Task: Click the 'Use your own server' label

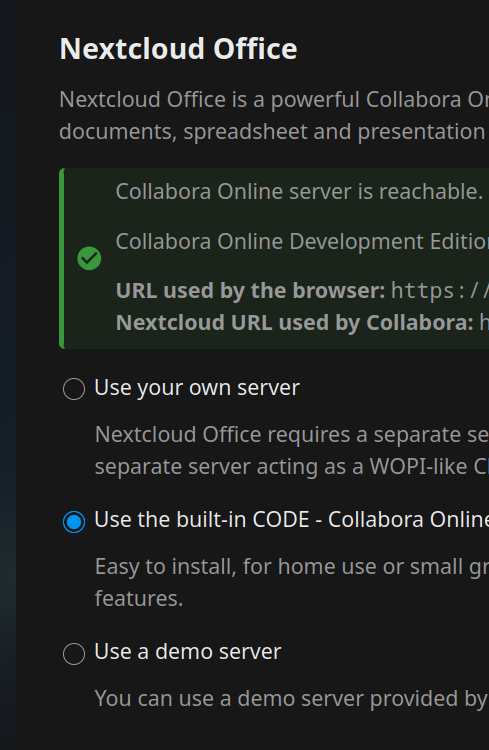Action: click(x=197, y=388)
